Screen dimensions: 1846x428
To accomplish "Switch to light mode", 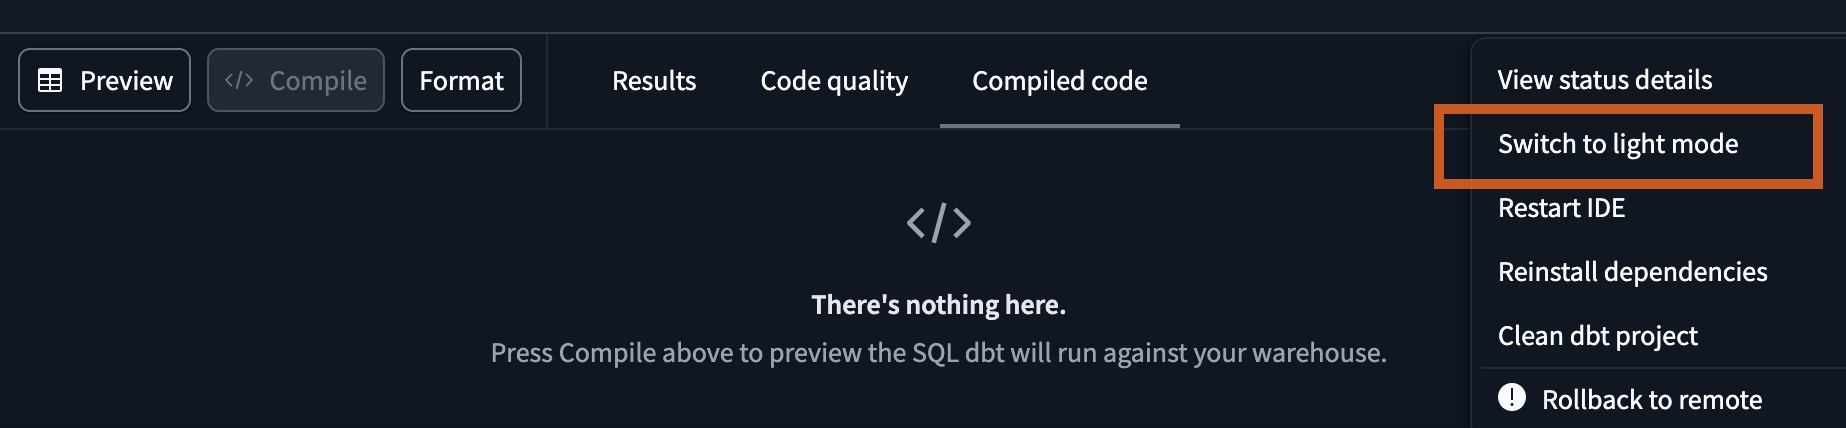I will (x=1617, y=144).
